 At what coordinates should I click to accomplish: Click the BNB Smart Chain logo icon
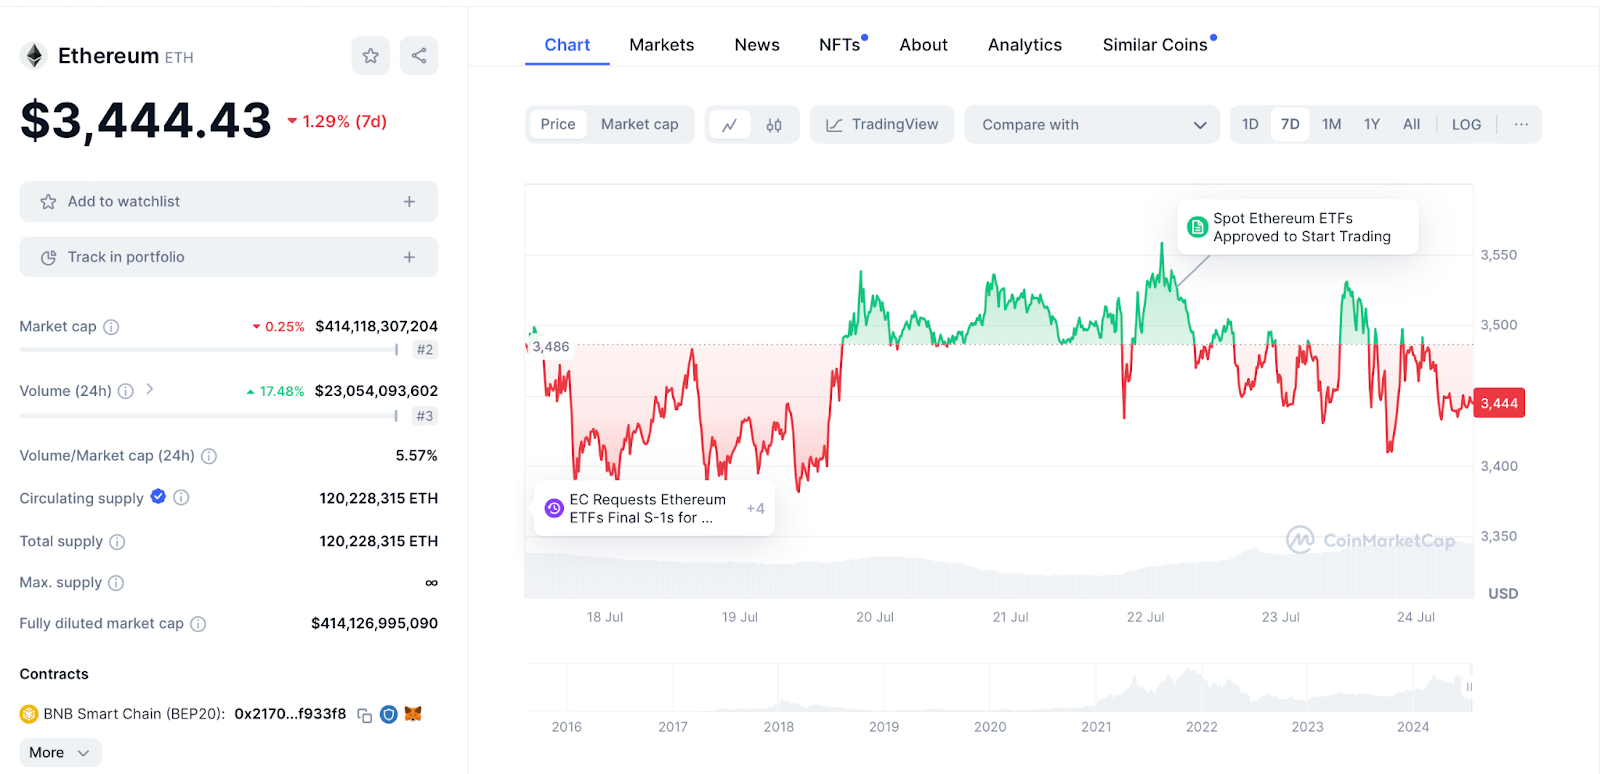coord(29,714)
